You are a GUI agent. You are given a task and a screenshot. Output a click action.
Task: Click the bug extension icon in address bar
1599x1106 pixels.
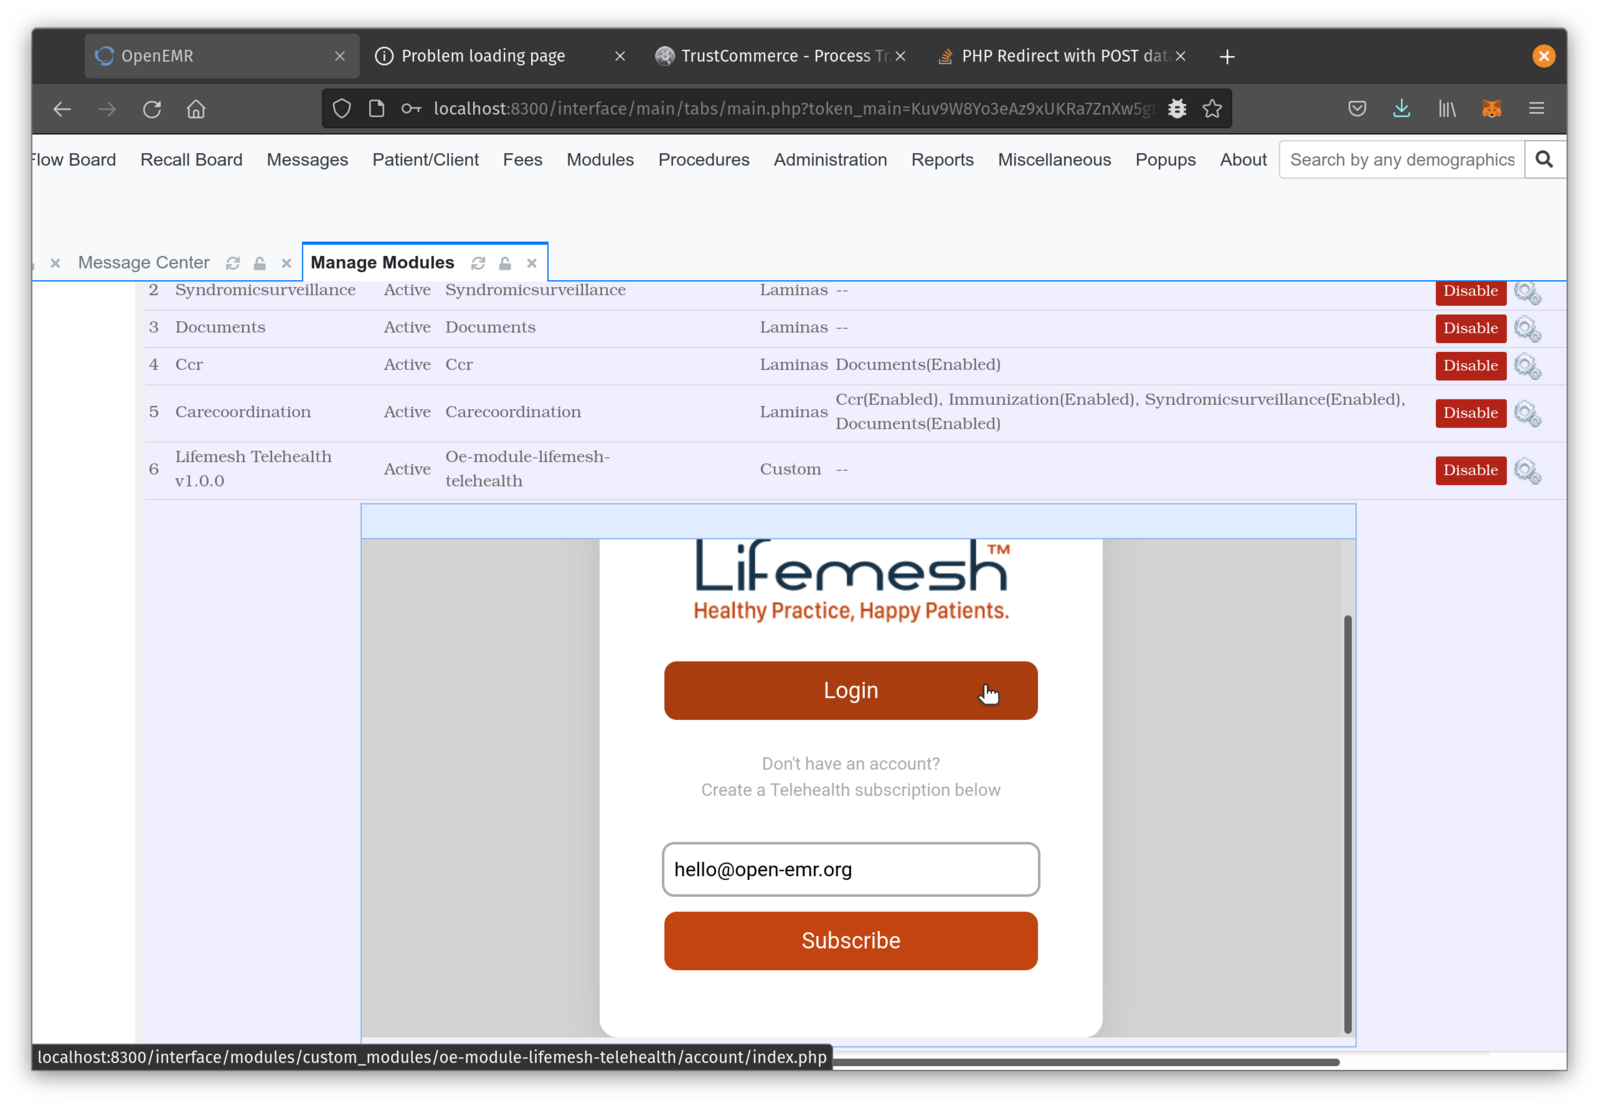(x=1177, y=109)
